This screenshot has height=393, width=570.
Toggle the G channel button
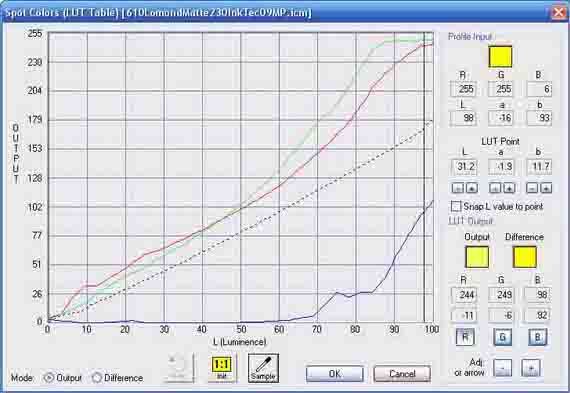click(502, 337)
